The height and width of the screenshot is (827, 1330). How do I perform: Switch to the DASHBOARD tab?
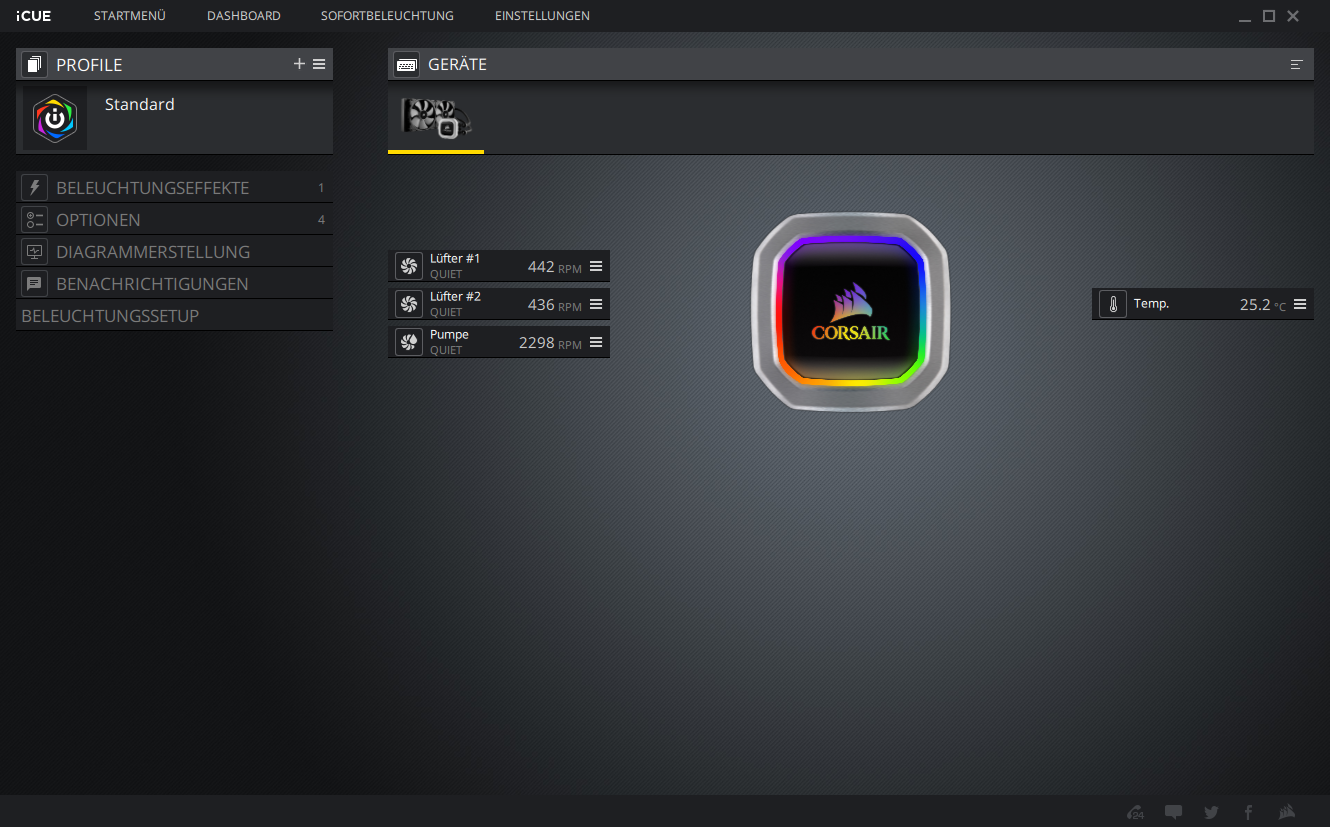(244, 16)
